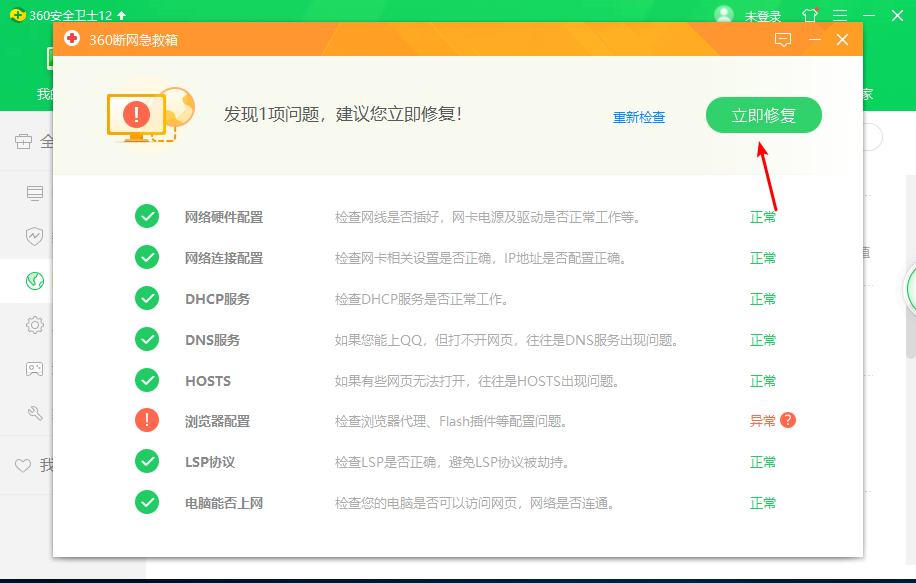Click the heart icon near 我 in sidebar
This screenshot has width=916, height=583.
point(23,465)
